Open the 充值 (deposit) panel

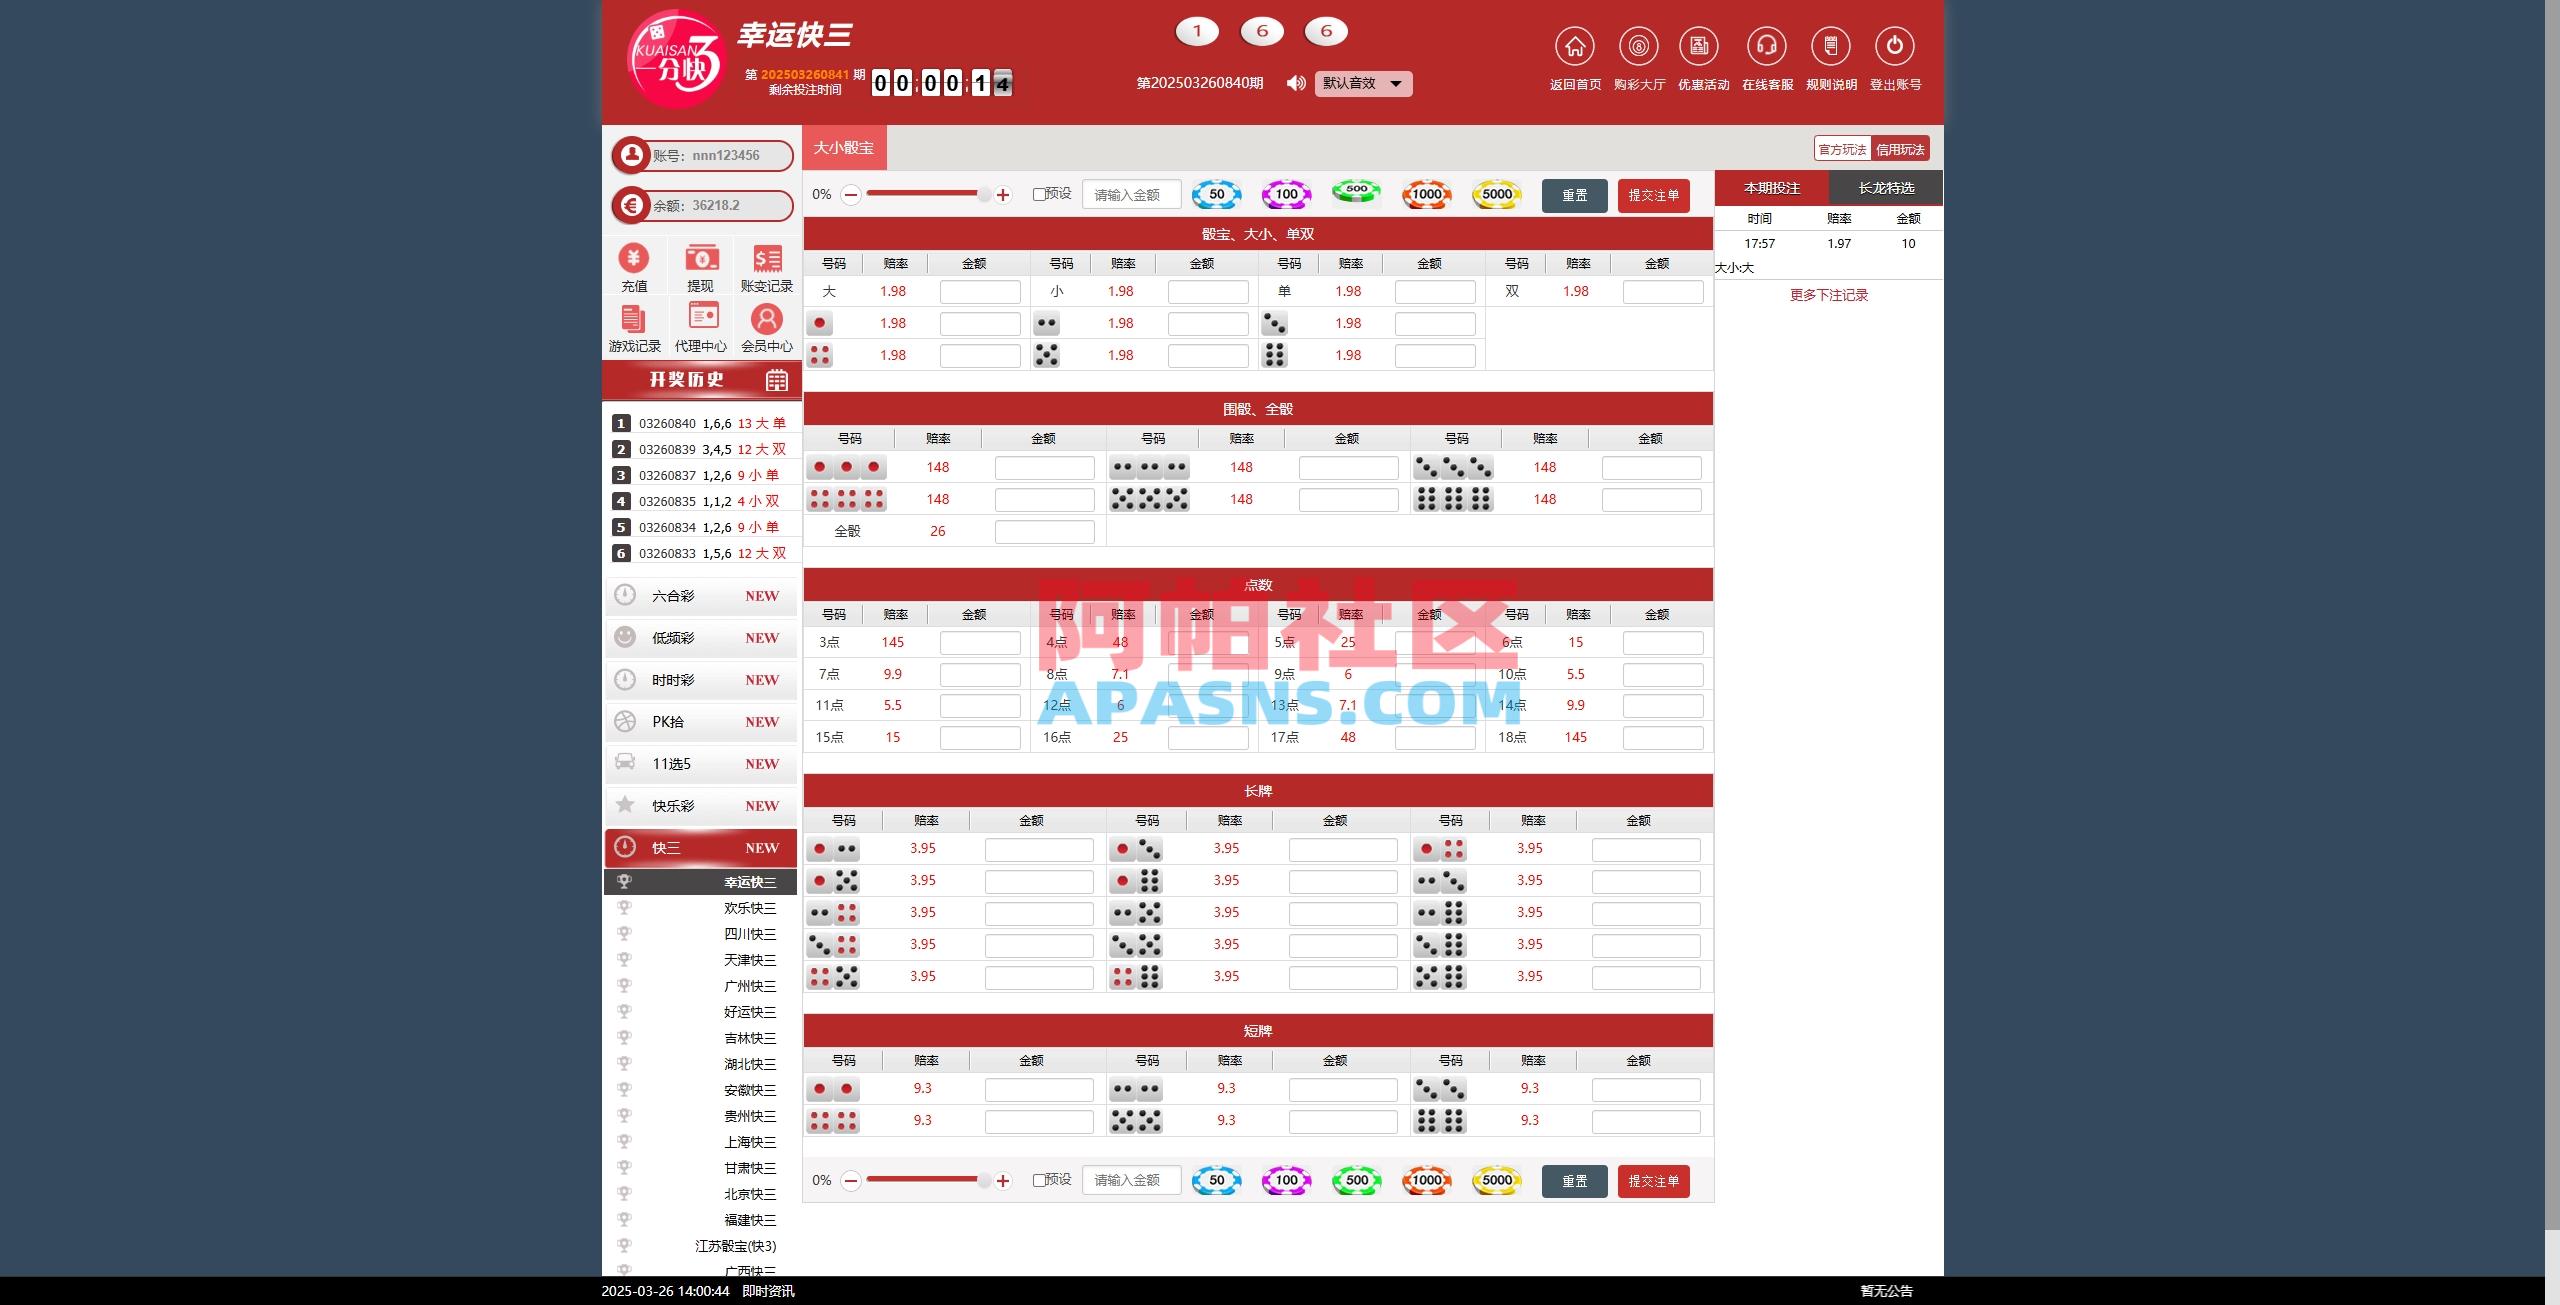(x=634, y=265)
